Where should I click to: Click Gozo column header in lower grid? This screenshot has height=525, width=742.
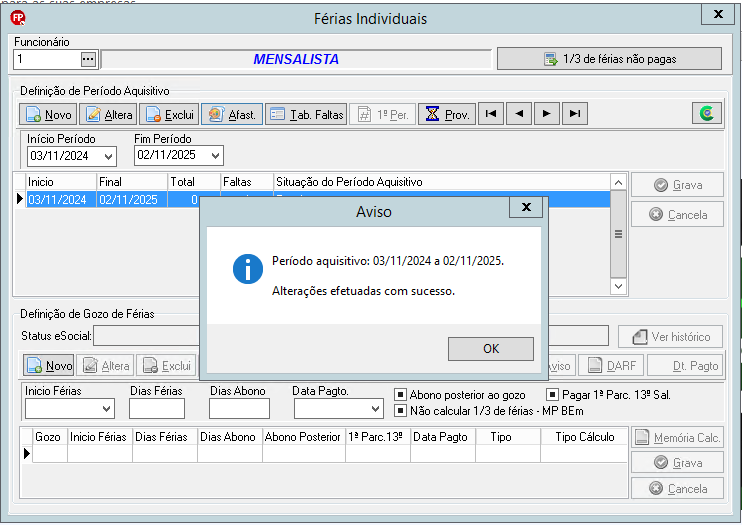48,436
